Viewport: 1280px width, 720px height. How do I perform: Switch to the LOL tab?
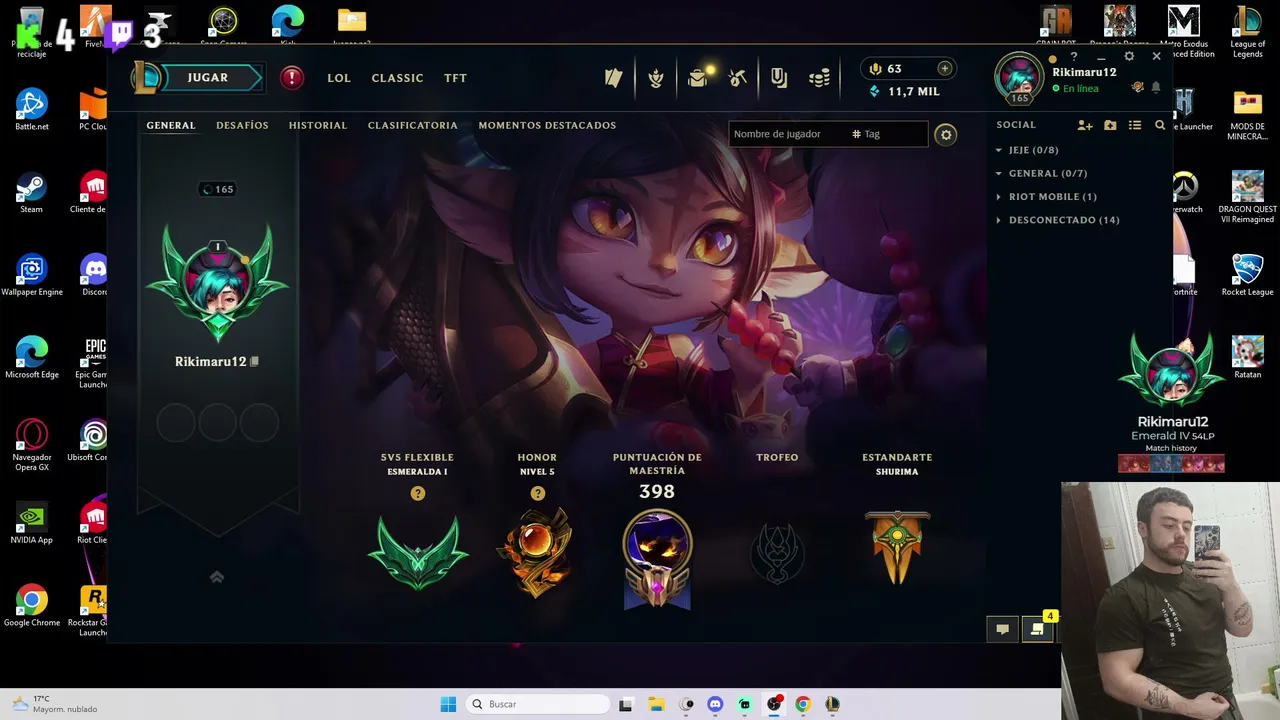click(339, 78)
